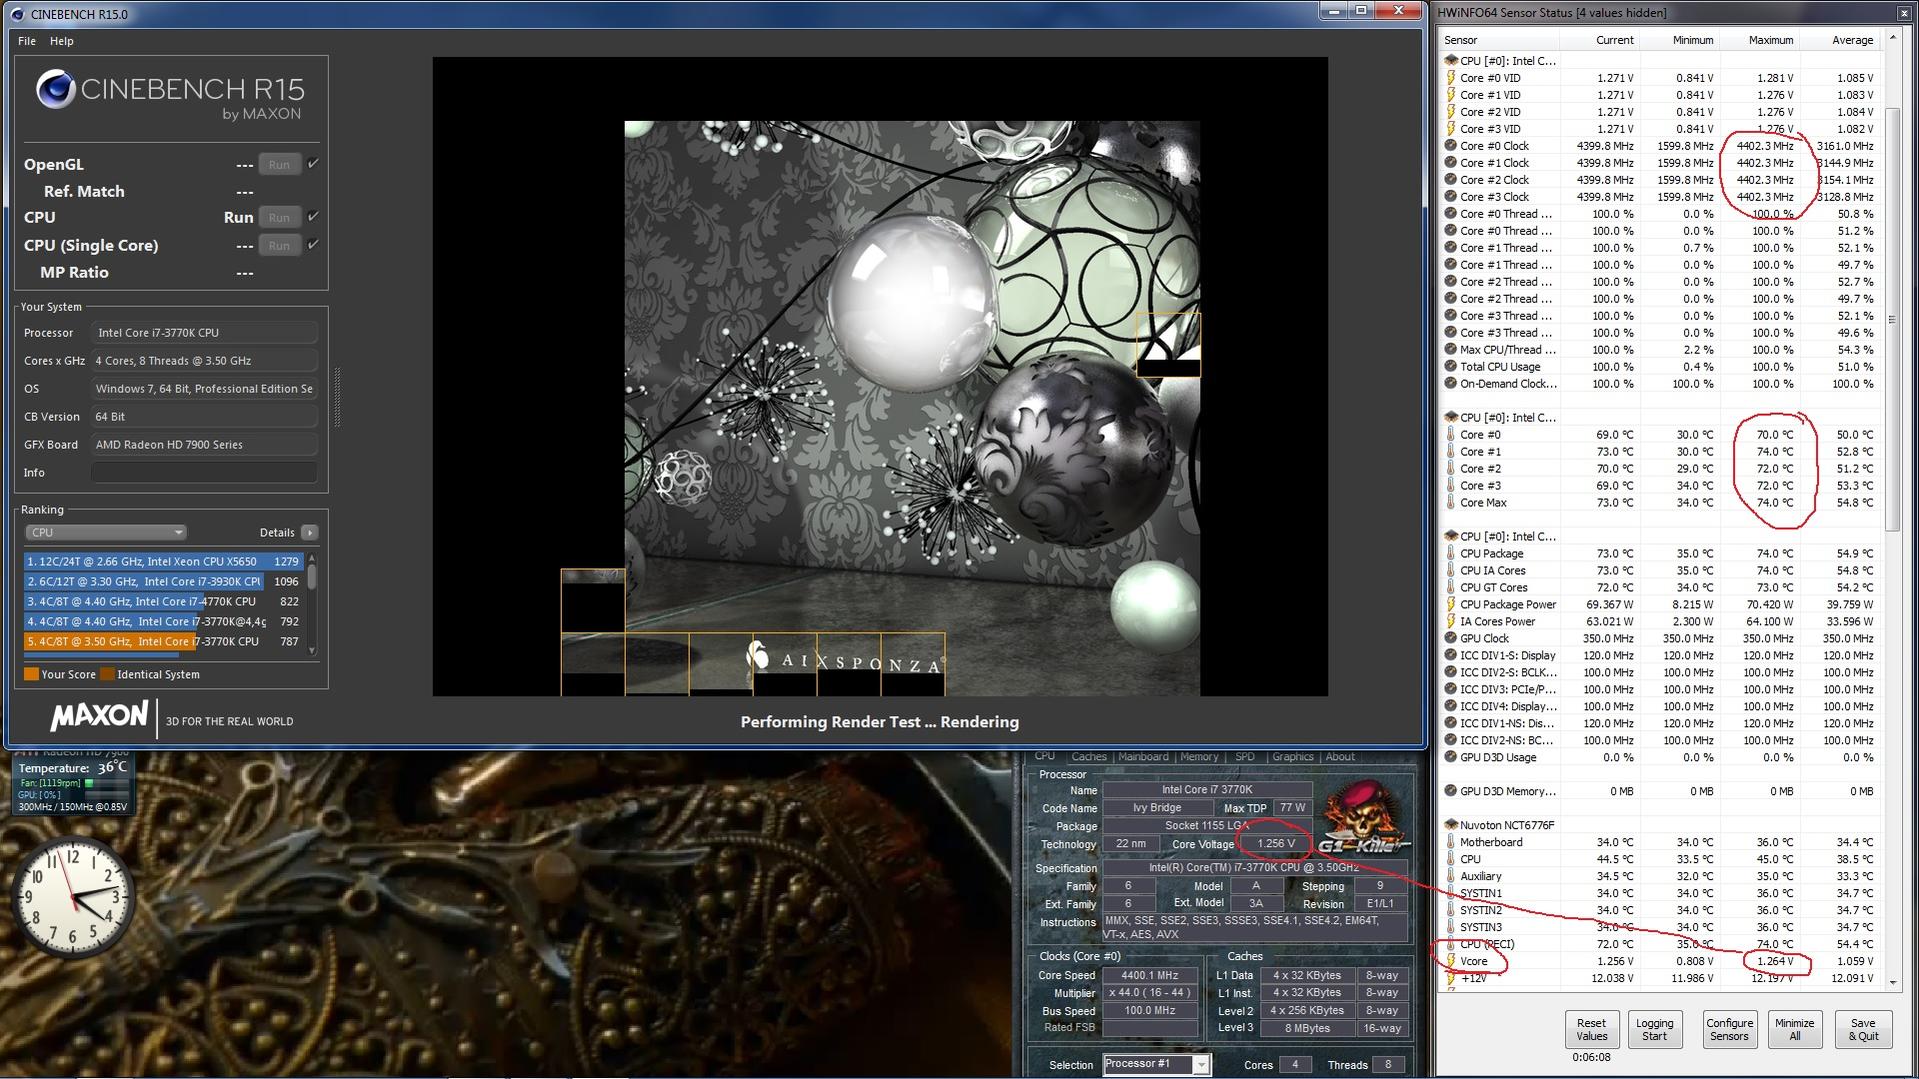
Task: Select ranking row '6C/12T @ 3.30 GHz, Intel Core i7-3930K'
Action: 164,582
